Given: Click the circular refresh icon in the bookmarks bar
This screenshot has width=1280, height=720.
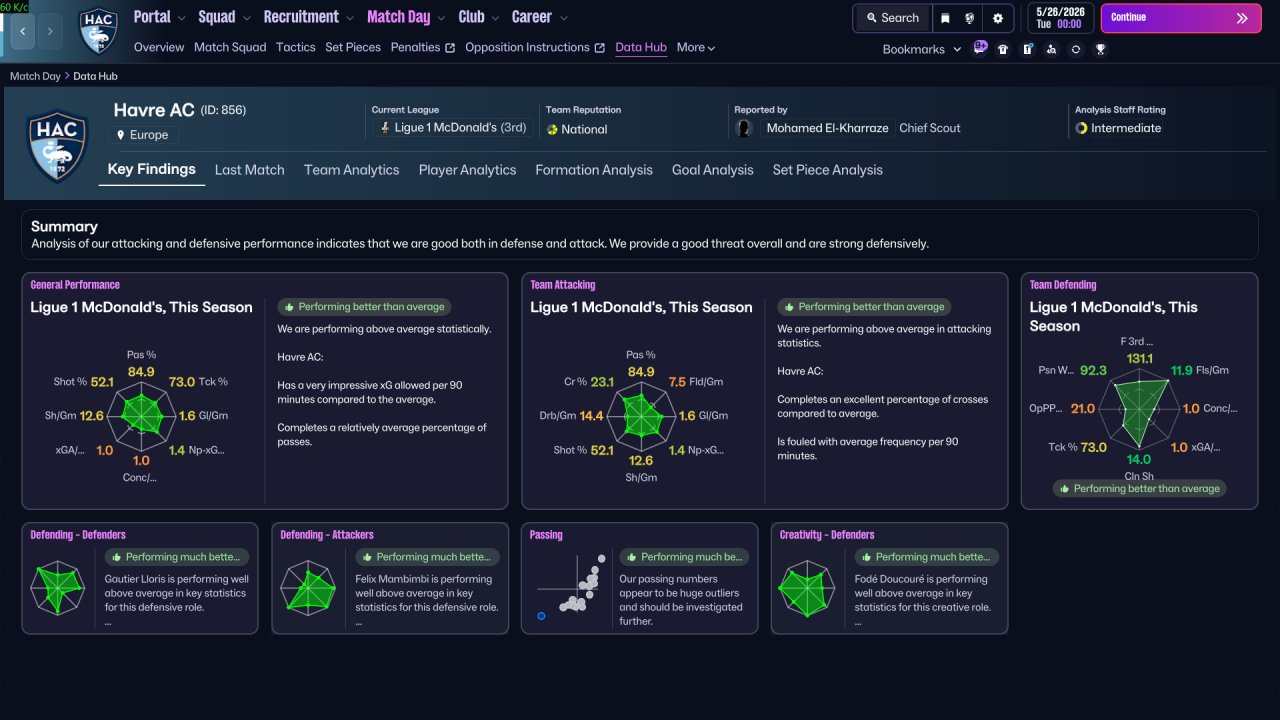Looking at the screenshot, I should 1076,49.
